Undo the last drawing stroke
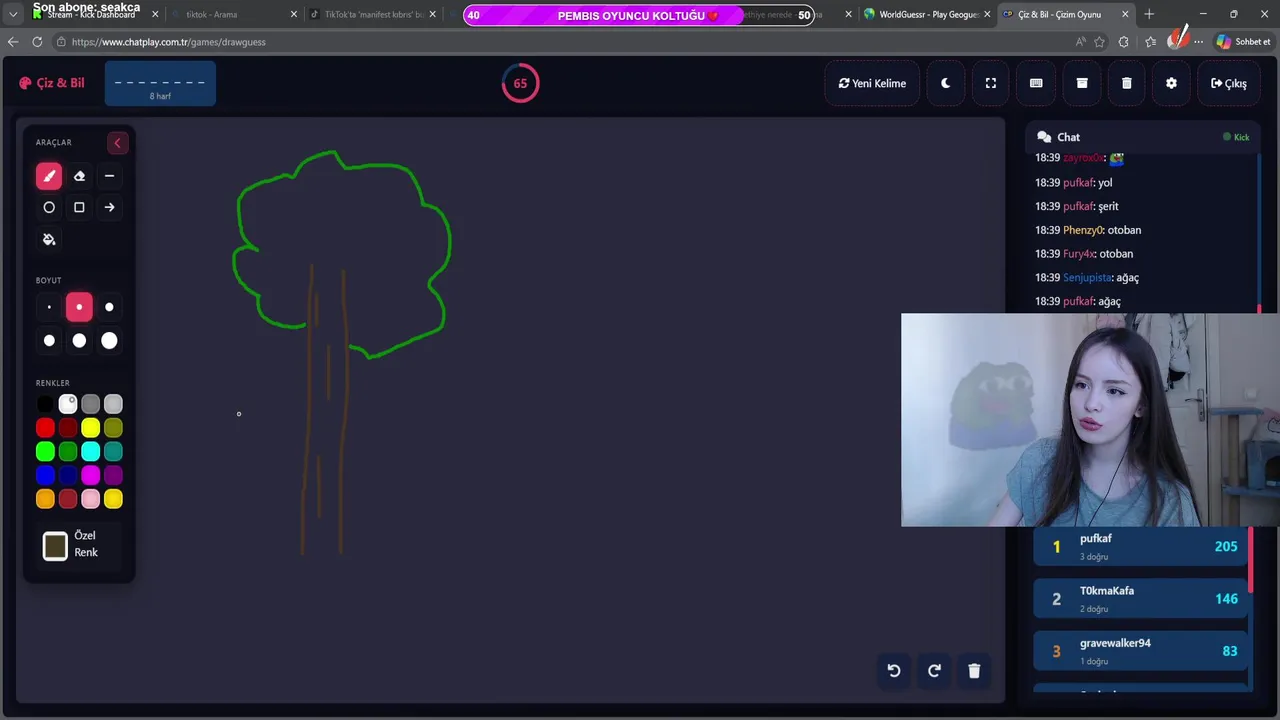The height and width of the screenshot is (720, 1280). (894, 671)
